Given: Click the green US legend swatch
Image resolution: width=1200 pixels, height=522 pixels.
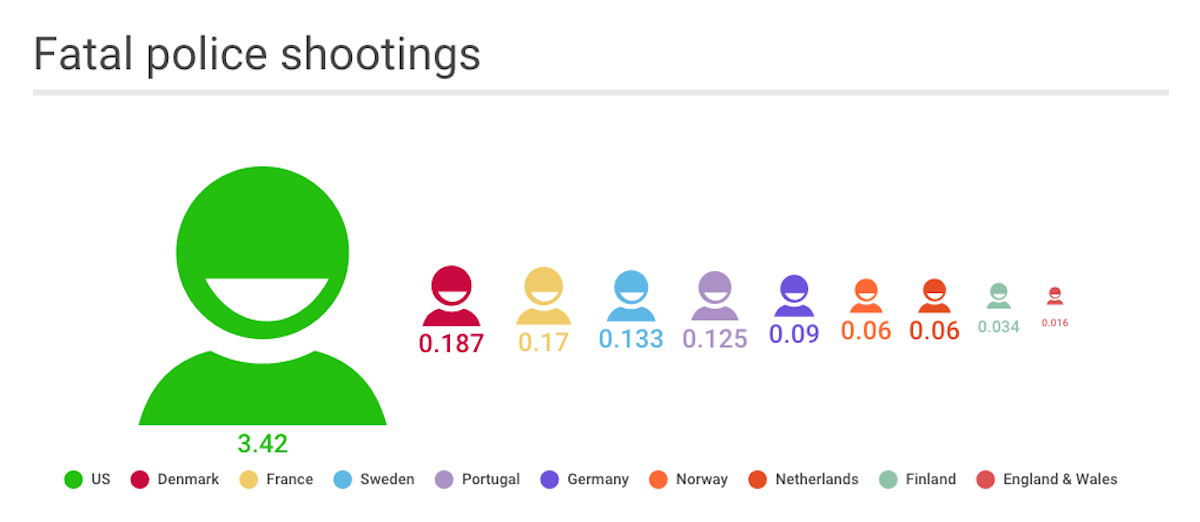Looking at the screenshot, I should tap(73, 480).
